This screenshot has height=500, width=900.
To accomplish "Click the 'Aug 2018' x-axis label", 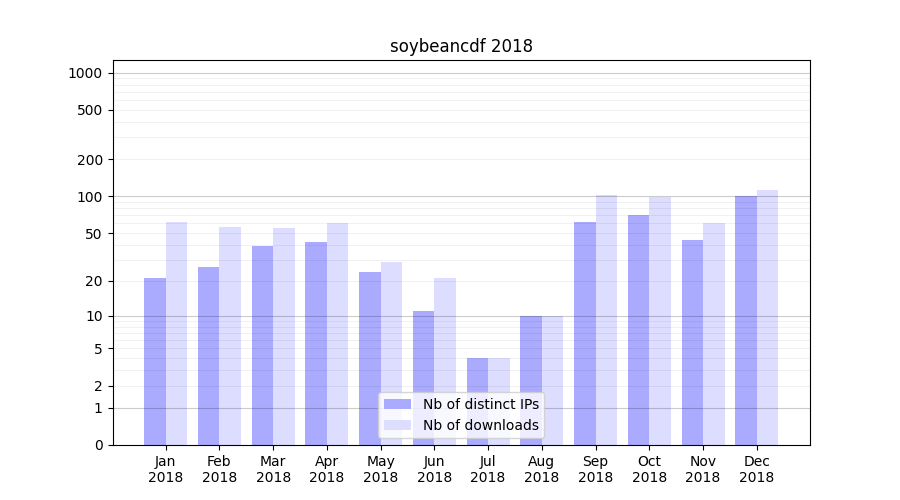I will (x=541, y=469).
